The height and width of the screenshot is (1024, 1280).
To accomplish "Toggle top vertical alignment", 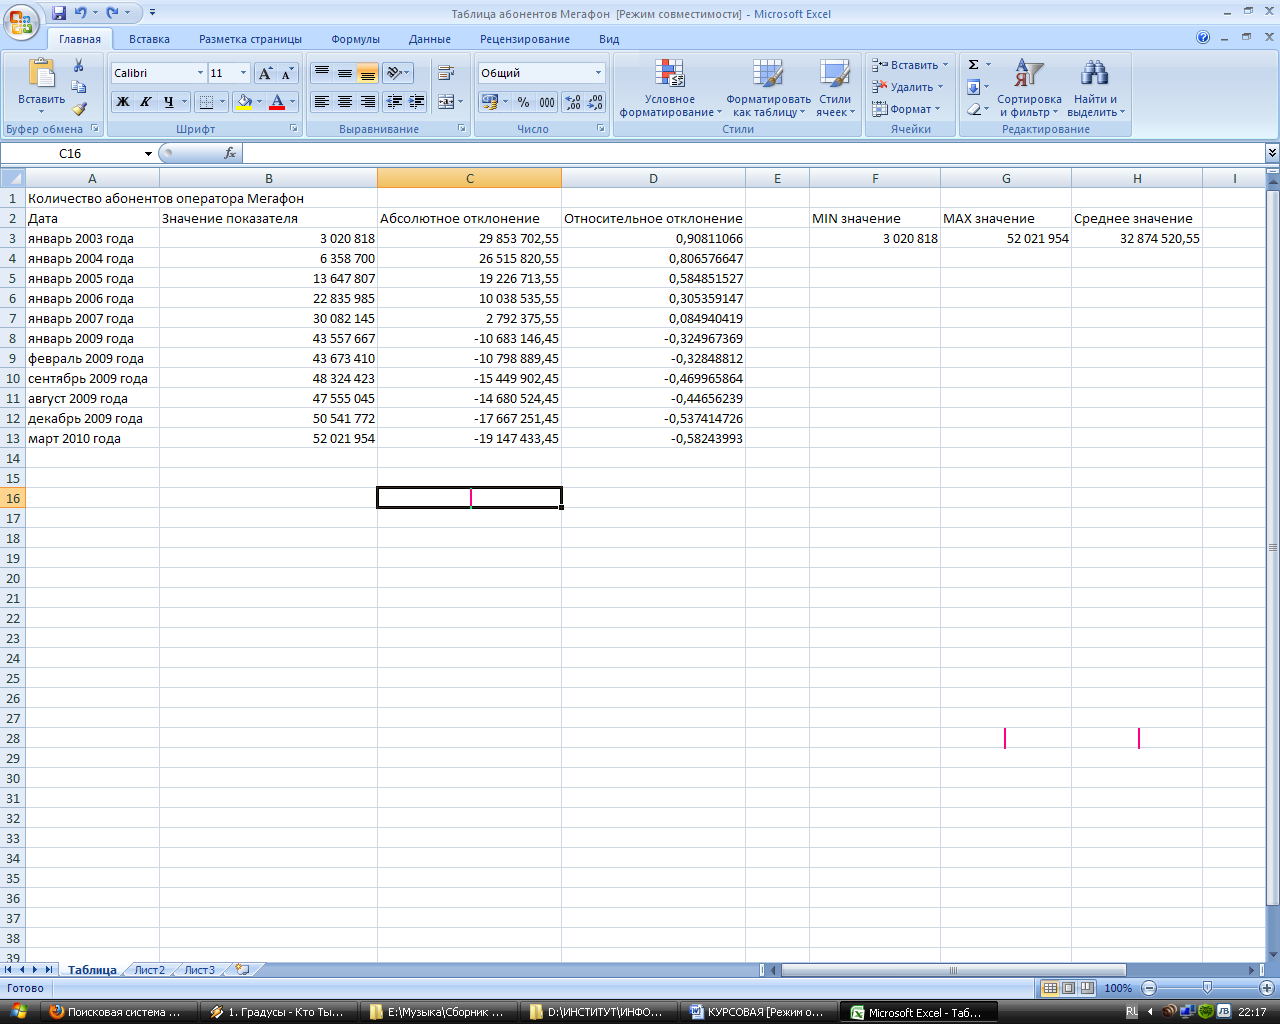I will pos(322,73).
